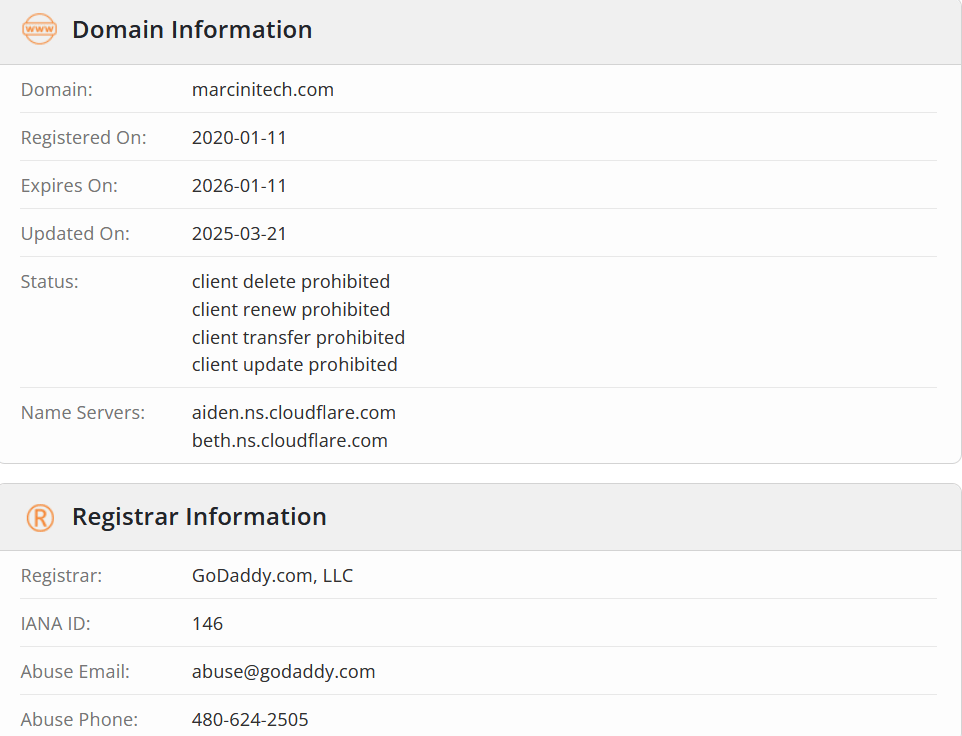Click the aiden.ns.cloudflare.com name server
The image size is (962, 736).
(x=293, y=413)
